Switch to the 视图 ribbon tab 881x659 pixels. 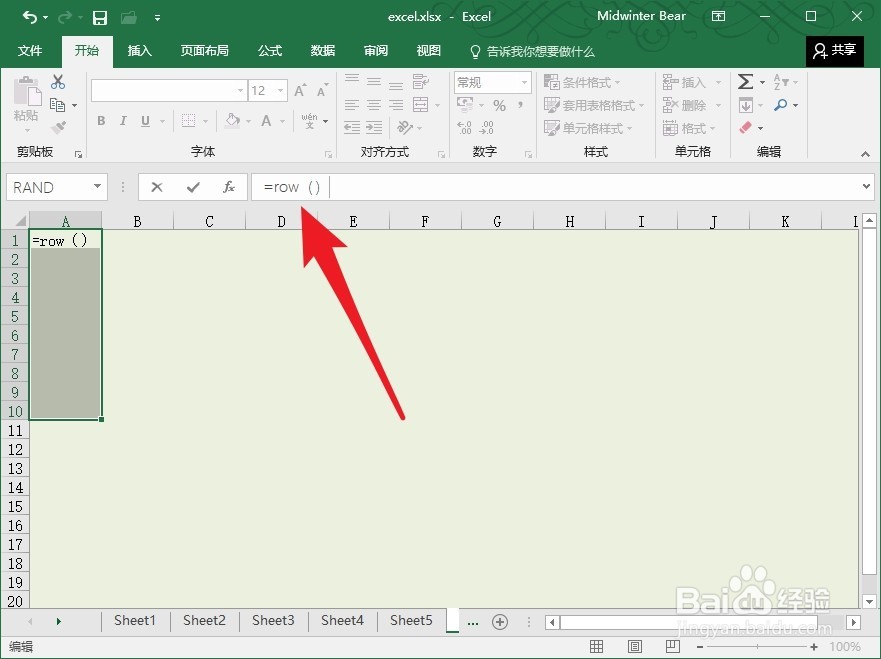(x=429, y=51)
